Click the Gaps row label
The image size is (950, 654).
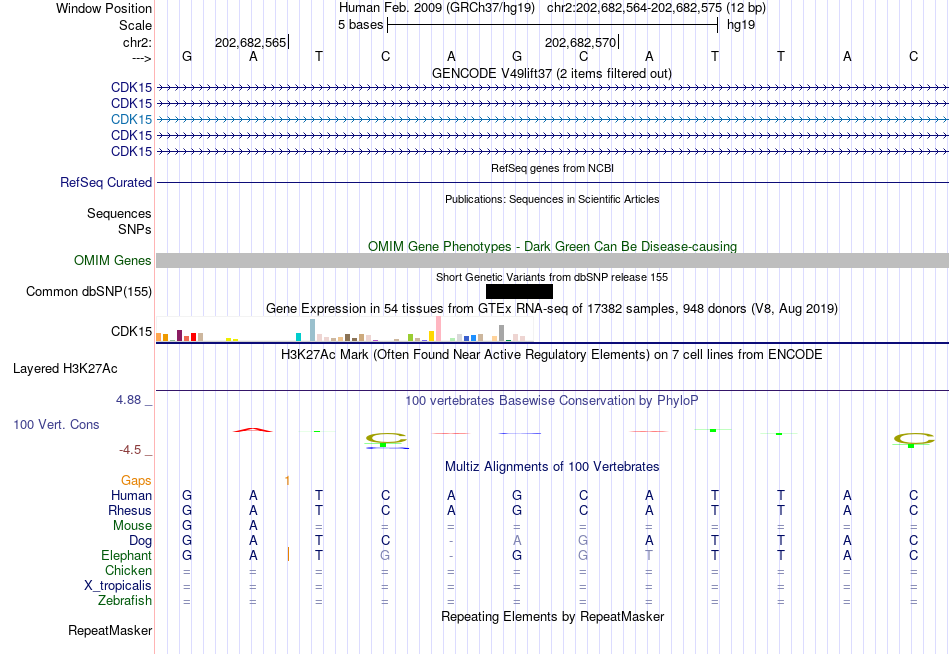136,481
